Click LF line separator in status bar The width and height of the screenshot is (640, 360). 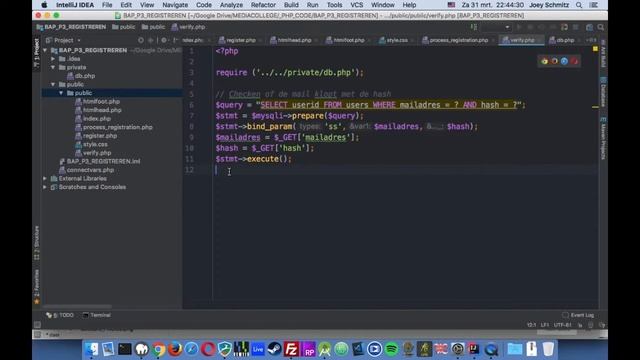pyautogui.click(x=545, y=325)
